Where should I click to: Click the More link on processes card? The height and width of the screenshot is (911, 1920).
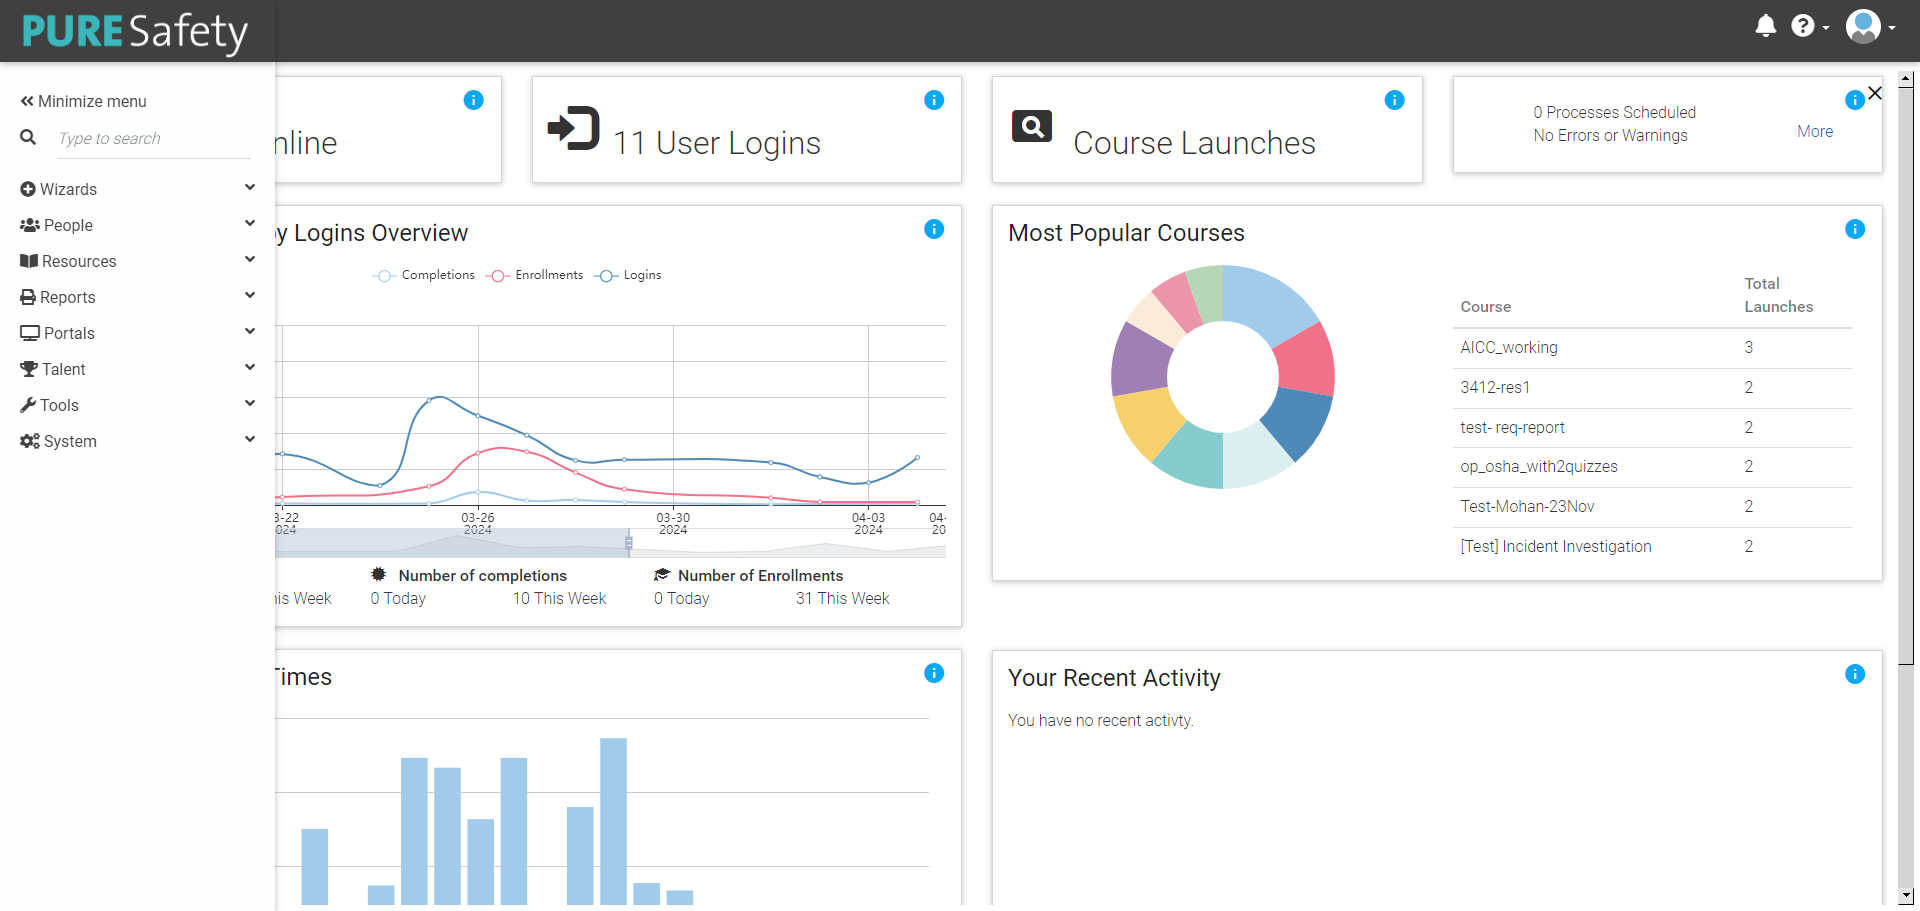1814,132
